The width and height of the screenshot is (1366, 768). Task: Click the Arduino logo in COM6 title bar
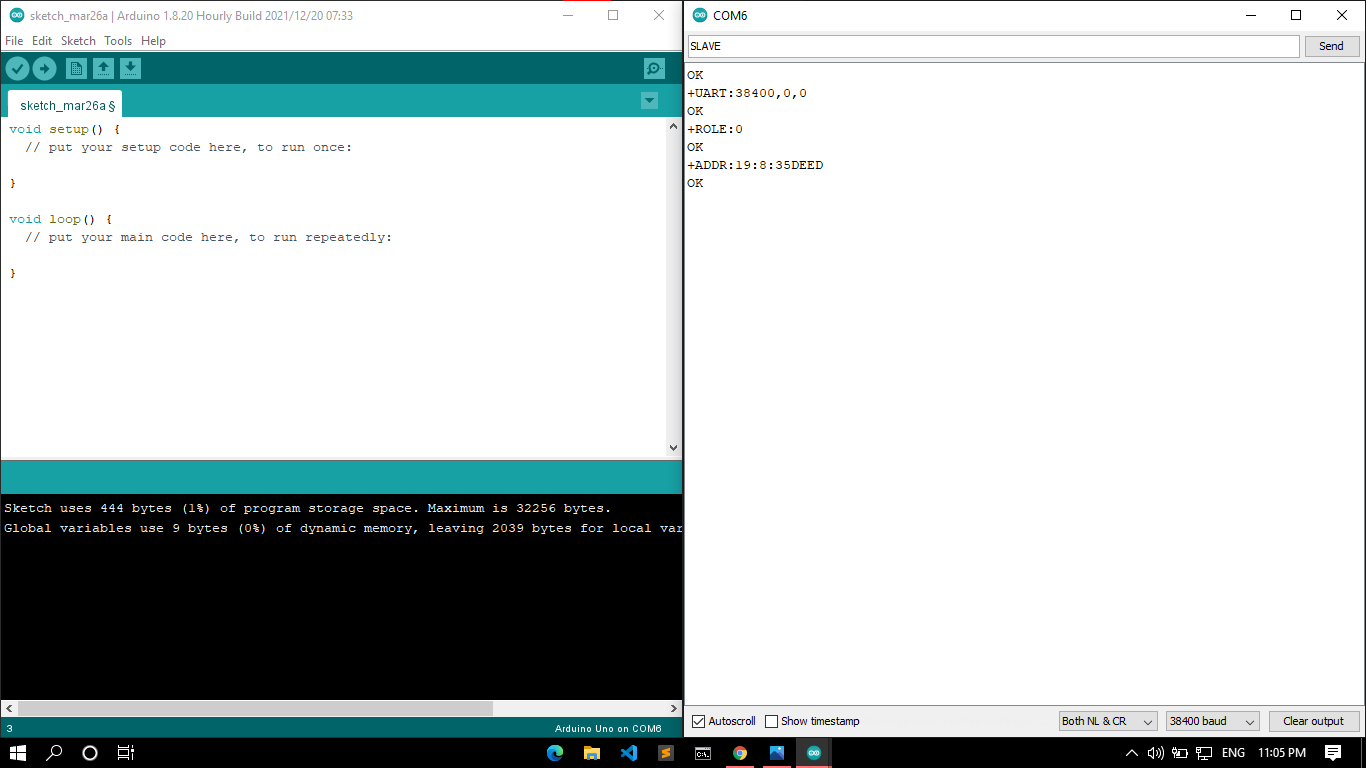(x=699, y=15)
